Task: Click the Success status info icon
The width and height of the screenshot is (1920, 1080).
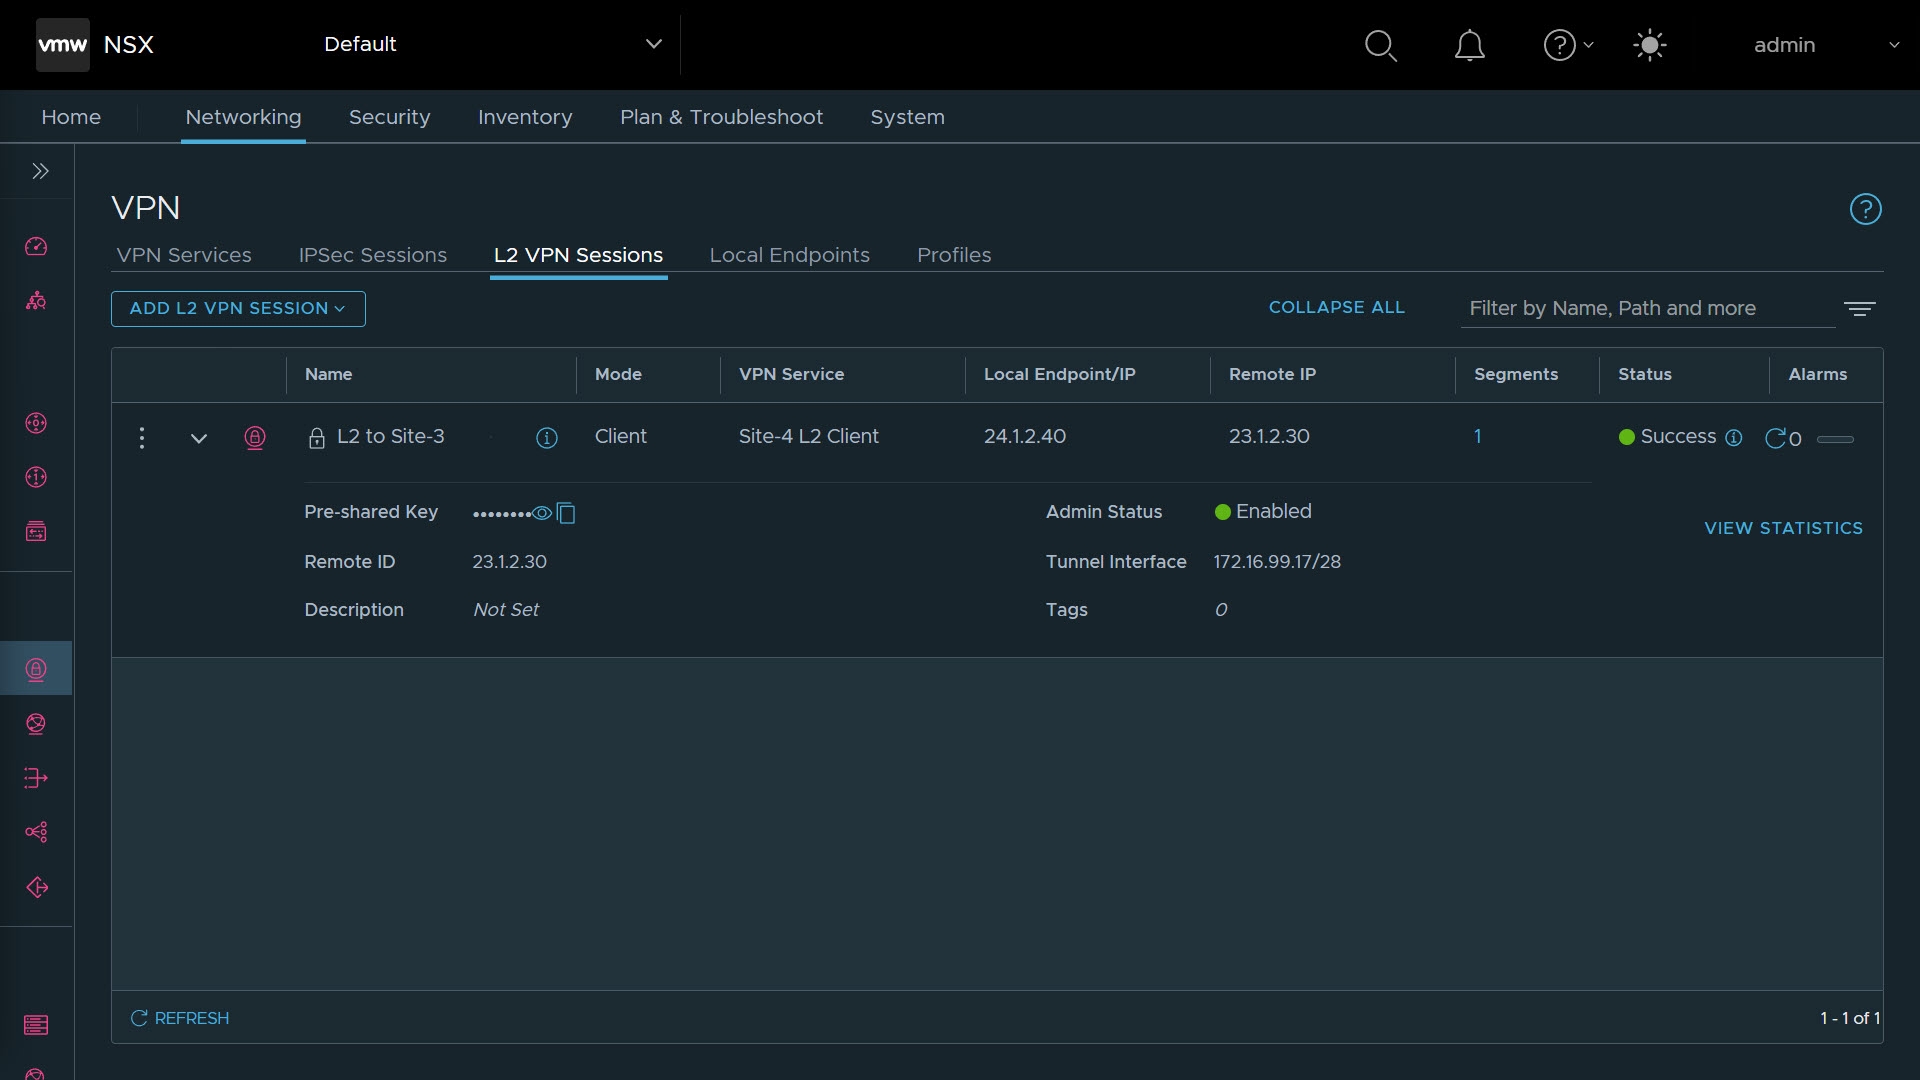Action: pyautogui.click(x=1734, y=437)
